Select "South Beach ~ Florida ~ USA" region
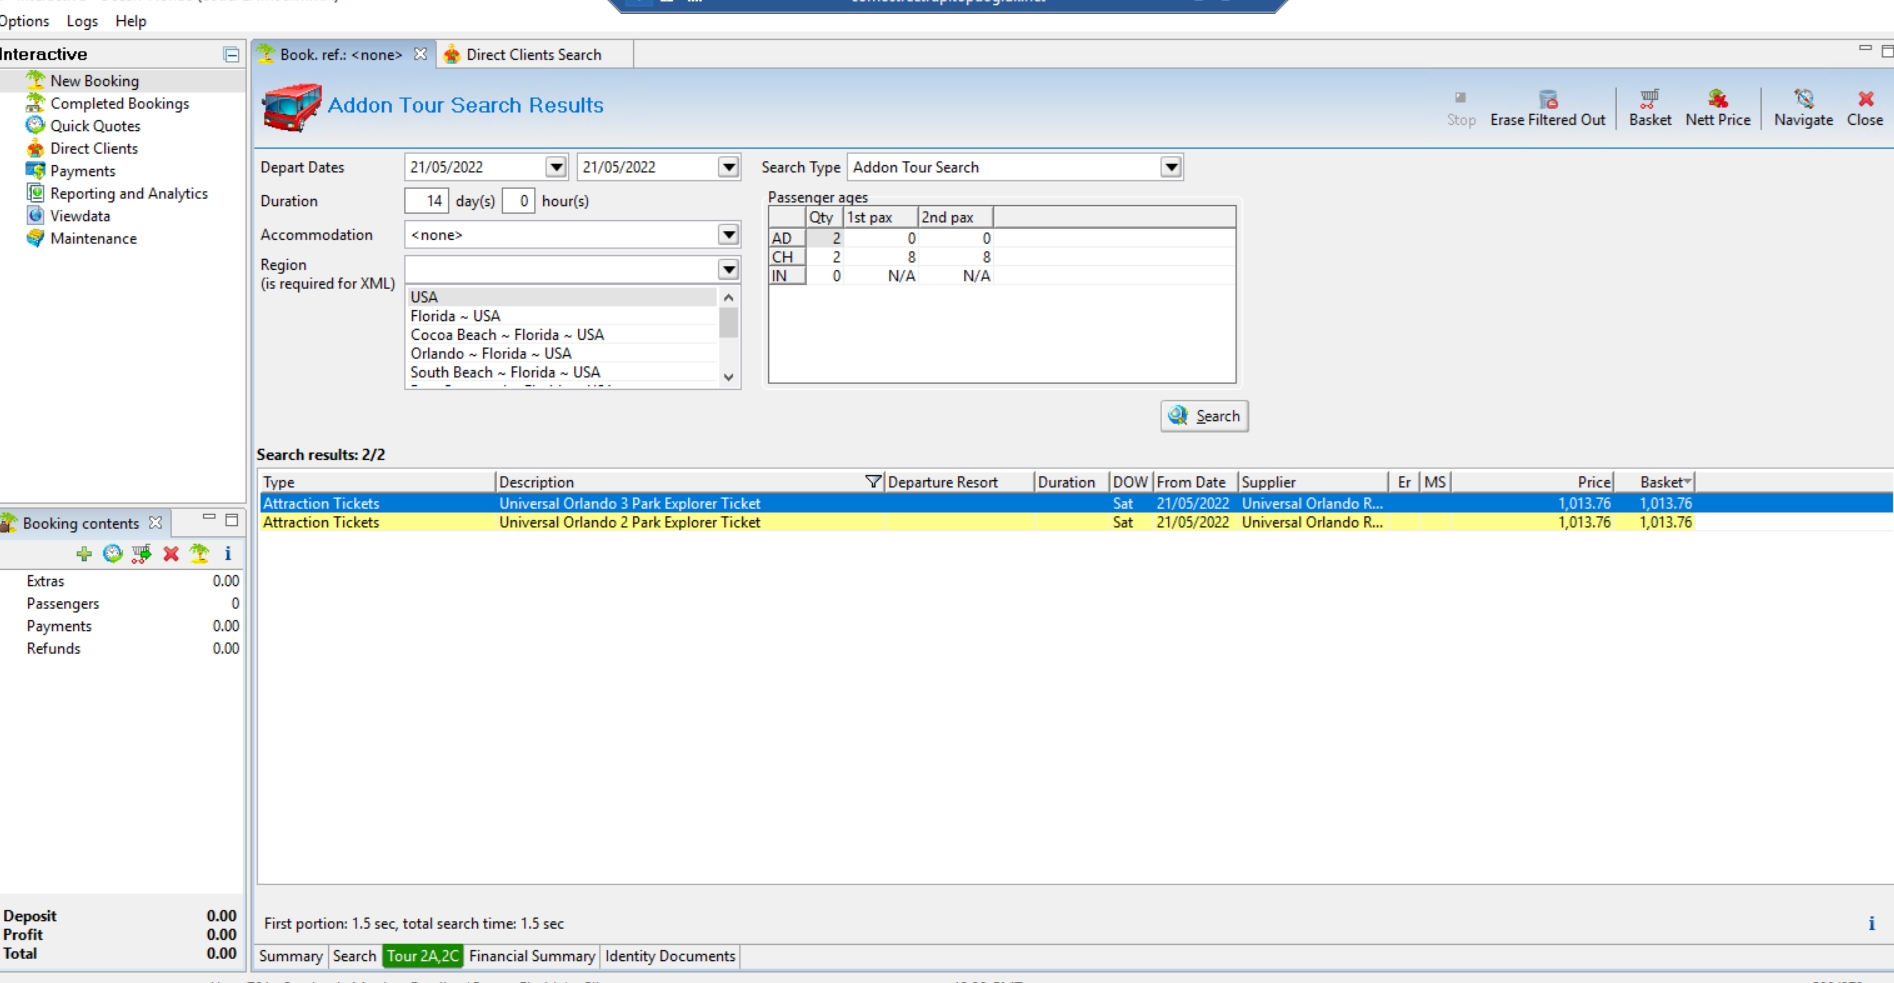Image resolution: width=1894 pixels, height=983 pixels. [505, 372]
